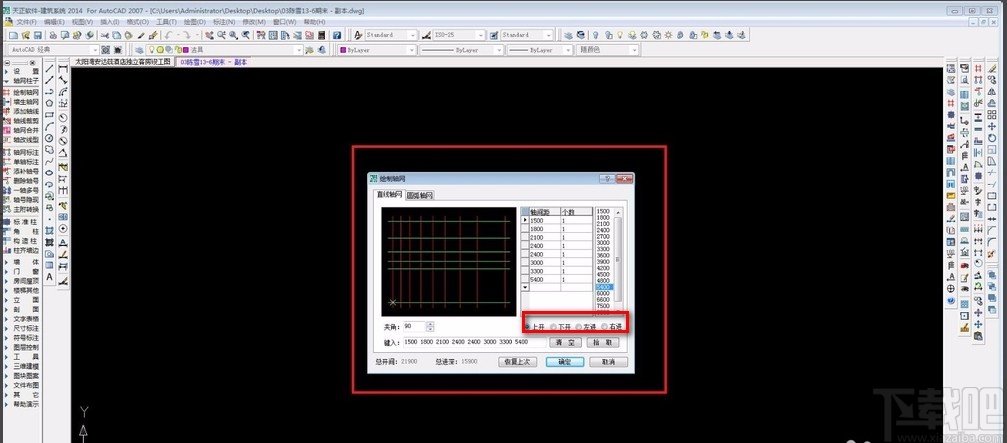Click the 确定 button in dialog
The height and width of the screenshot is (443, 1007).
tap(565, 361)
